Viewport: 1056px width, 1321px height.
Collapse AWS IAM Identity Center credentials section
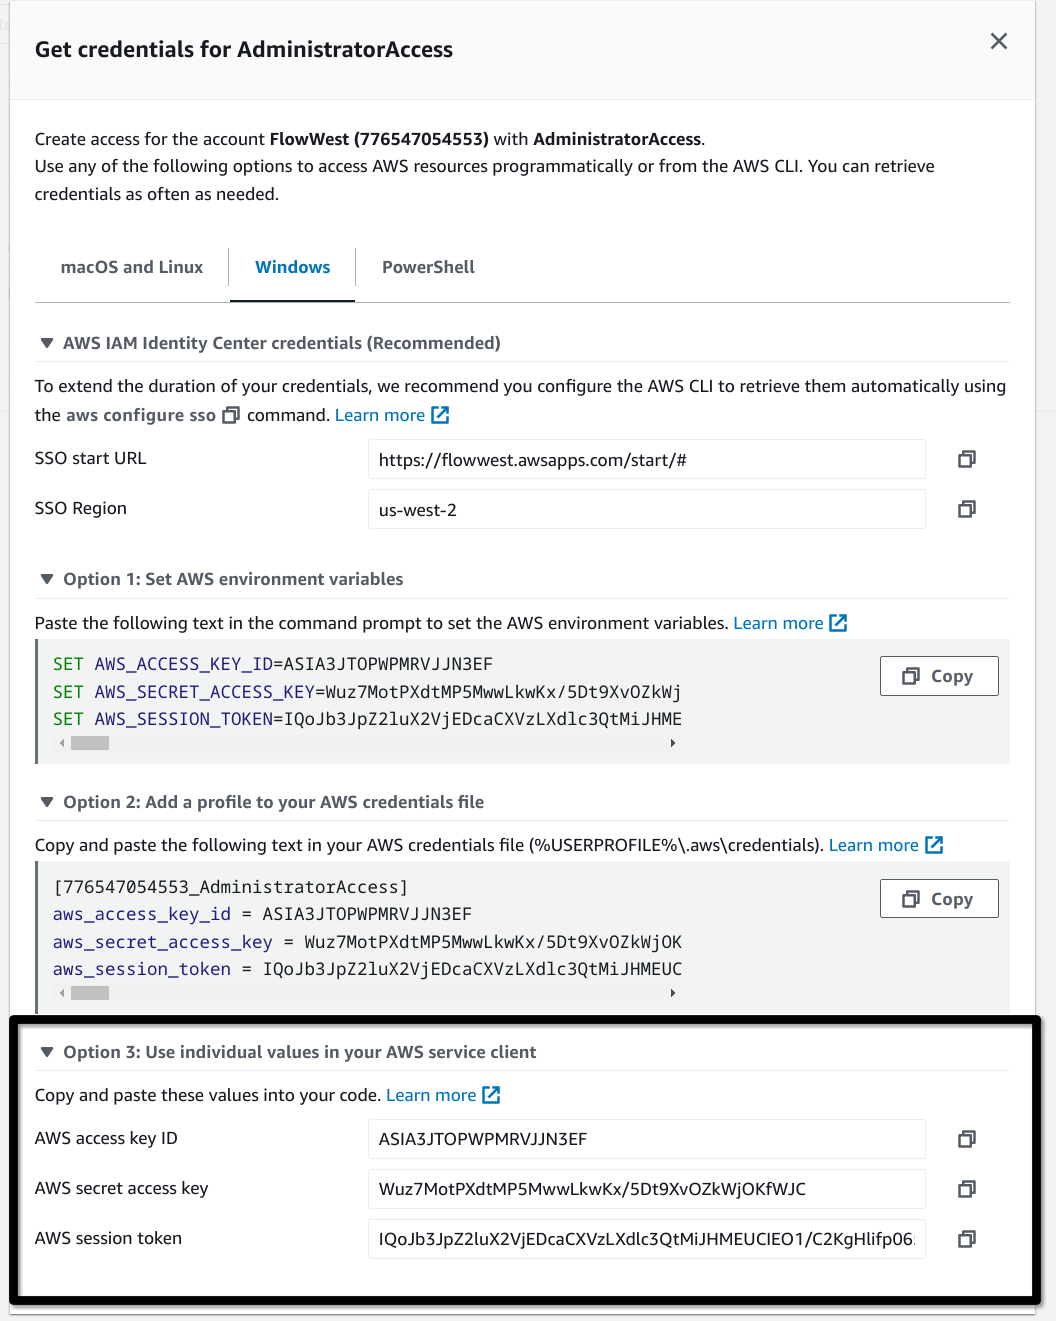point(47,343)
